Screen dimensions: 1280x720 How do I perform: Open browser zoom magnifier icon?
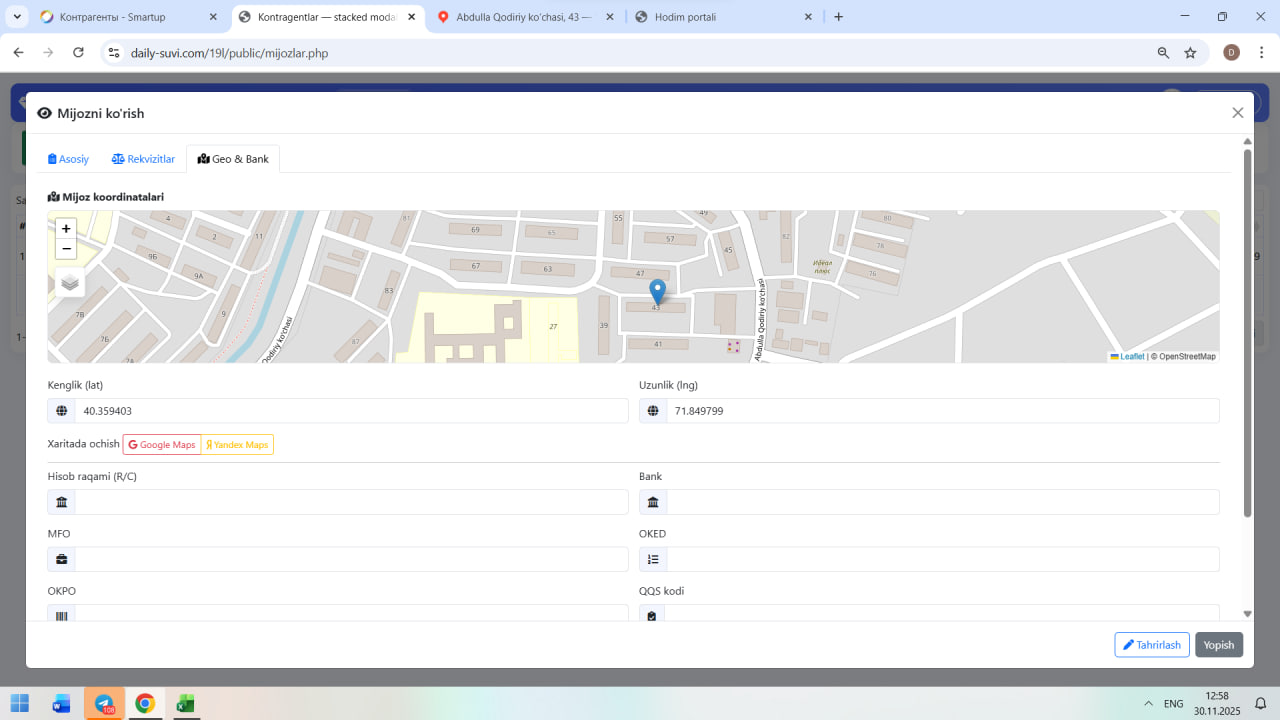click(1163, 52)
